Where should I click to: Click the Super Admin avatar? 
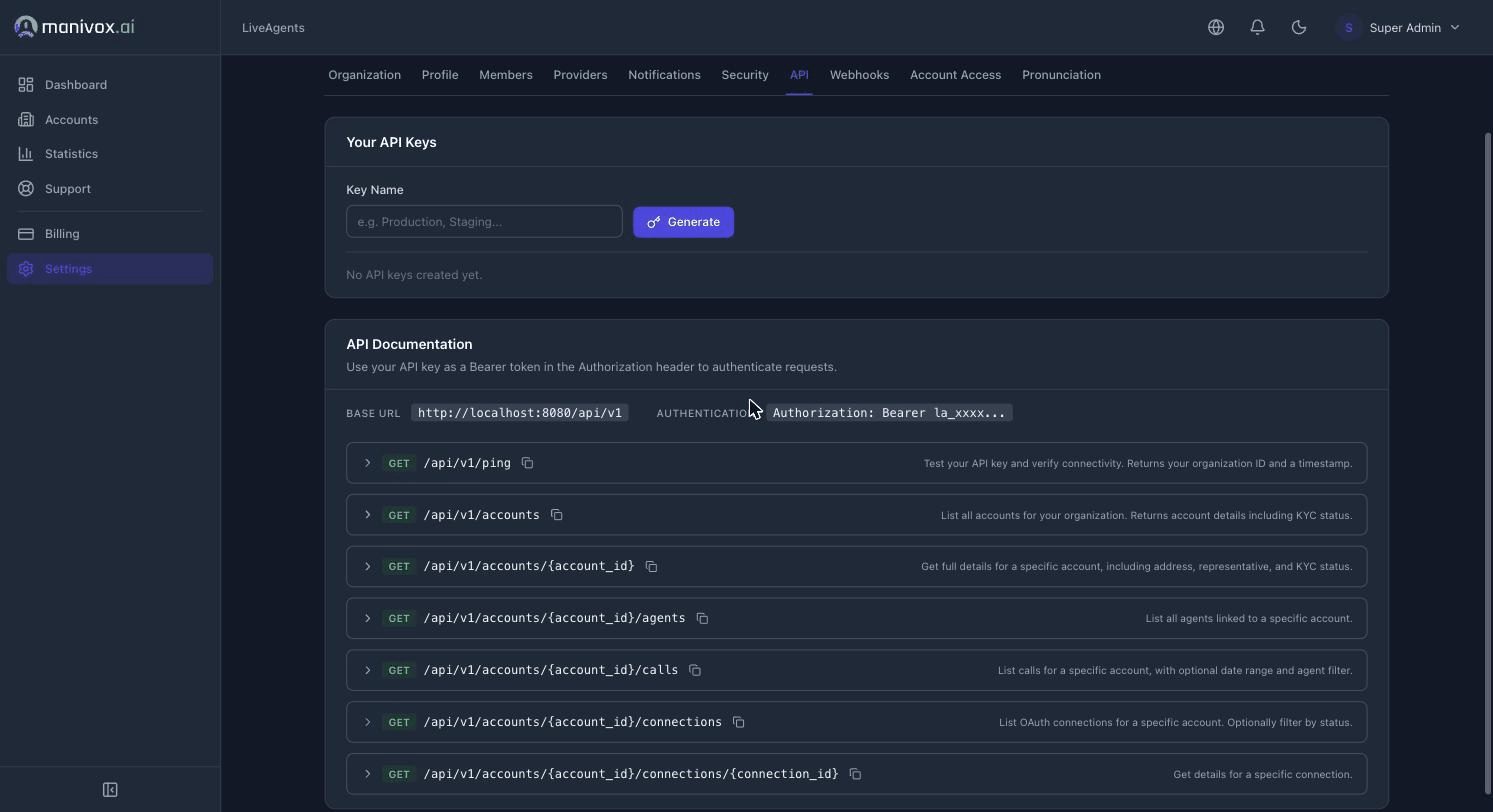1348,28
